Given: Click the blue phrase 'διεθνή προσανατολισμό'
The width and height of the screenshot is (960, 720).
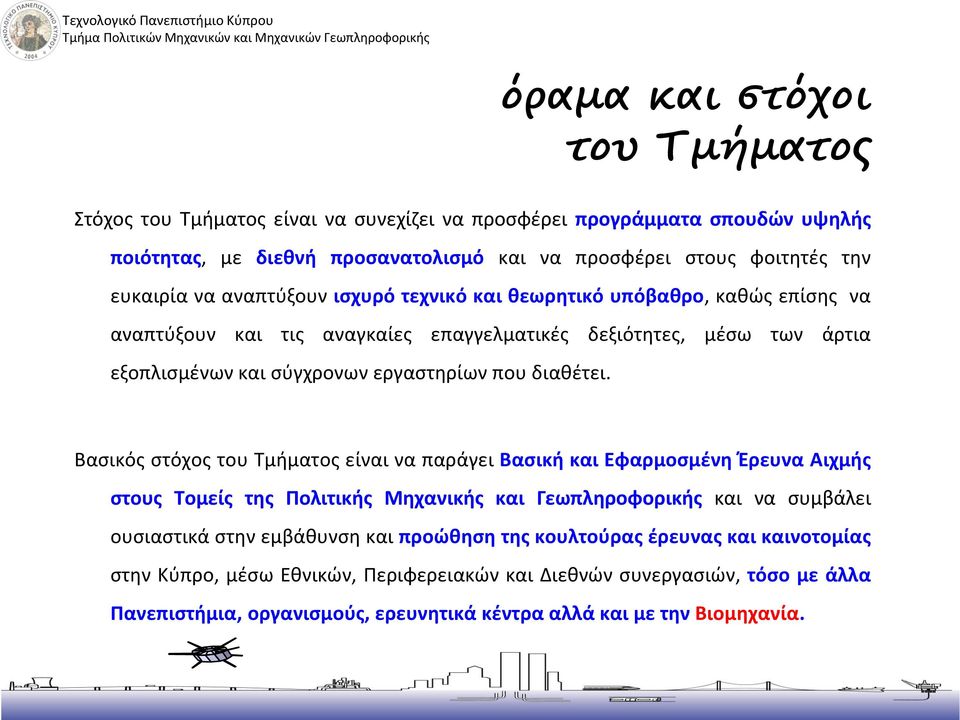Looking at the screenshot, I should coord(370,258).
